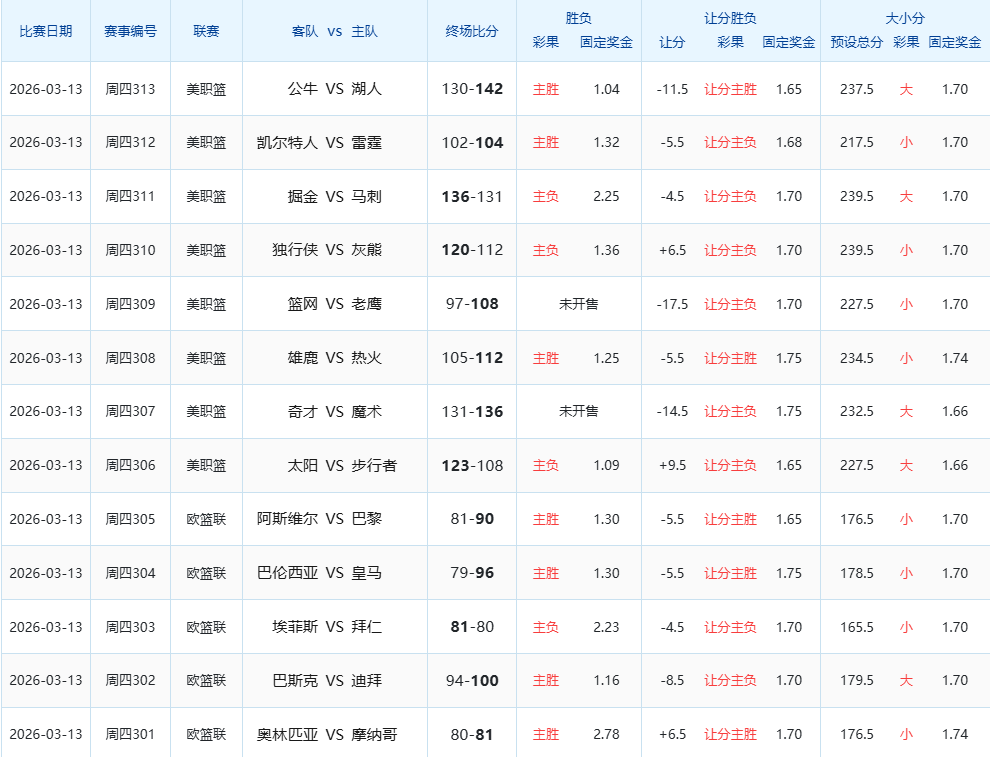Screen dimensions: 990x757
Task: Click the 赛事编号 column header
Action: click(130, 31)
